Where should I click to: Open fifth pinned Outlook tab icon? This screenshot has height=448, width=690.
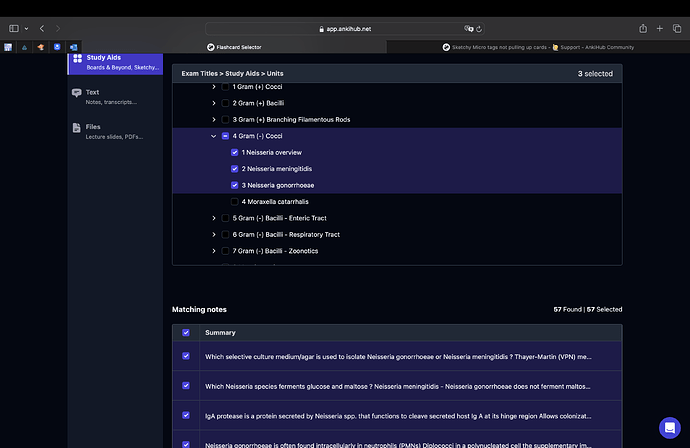coord(73,47)
